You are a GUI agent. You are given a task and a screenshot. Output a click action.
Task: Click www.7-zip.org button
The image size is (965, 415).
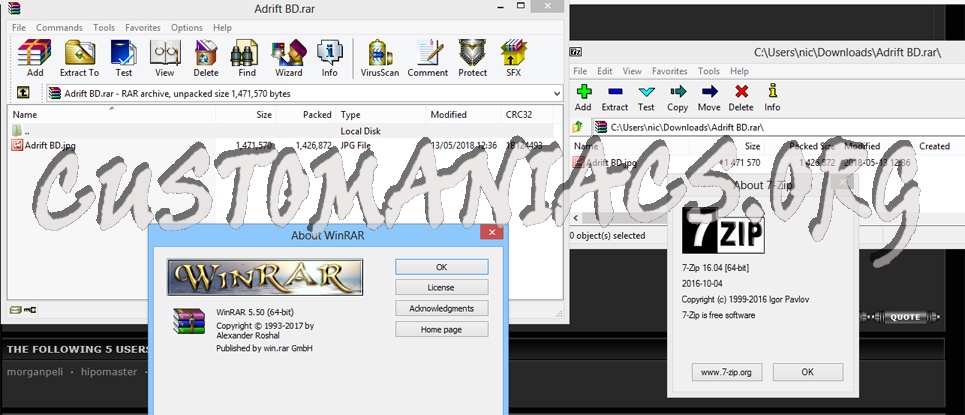[727, 372]
